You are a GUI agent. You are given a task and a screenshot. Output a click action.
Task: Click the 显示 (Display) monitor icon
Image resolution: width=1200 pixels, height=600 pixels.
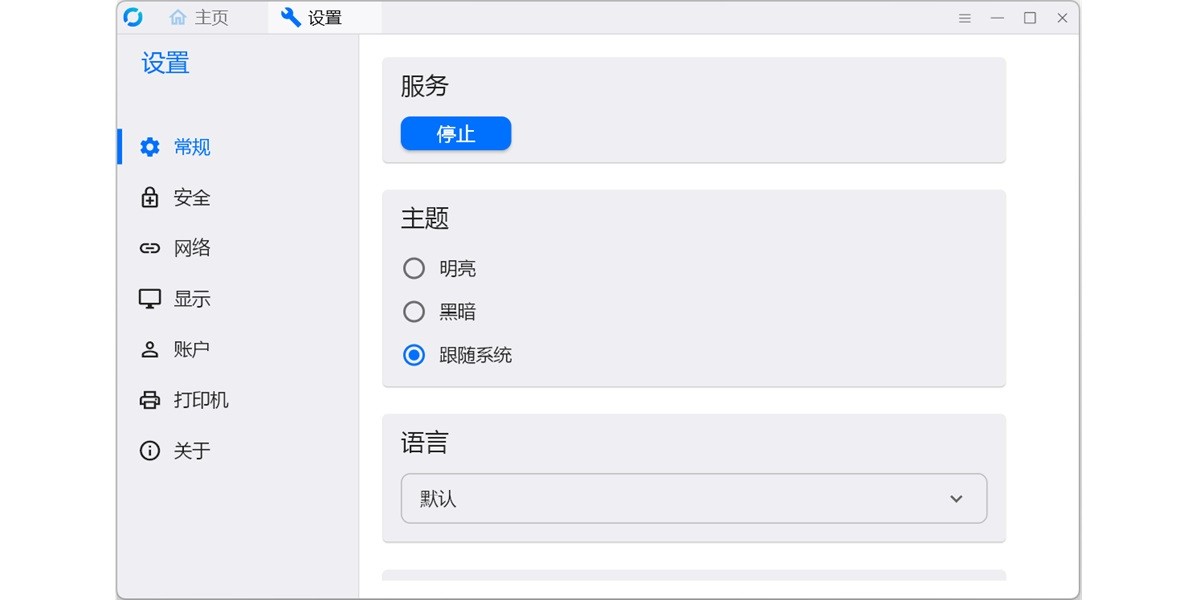148,298
